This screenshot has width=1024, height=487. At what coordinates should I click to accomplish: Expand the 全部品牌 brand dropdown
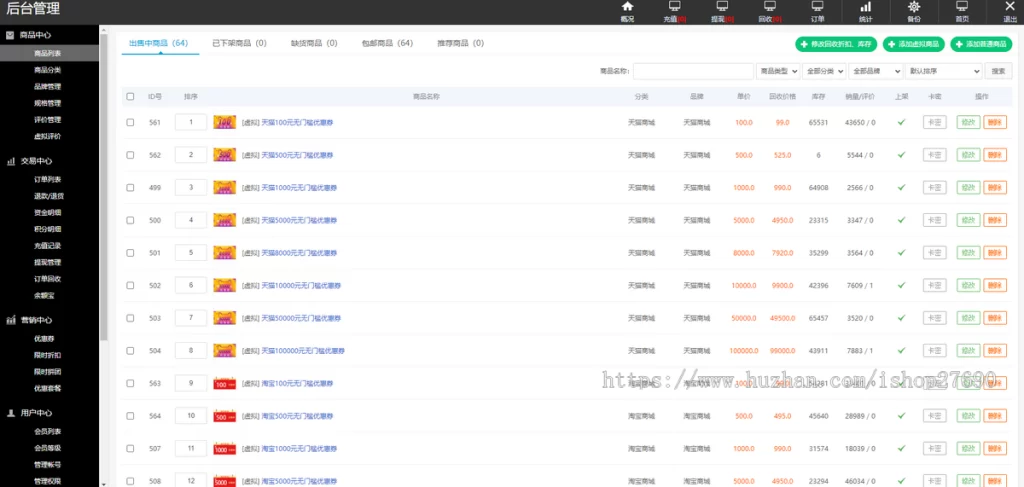tap(874, 71)
